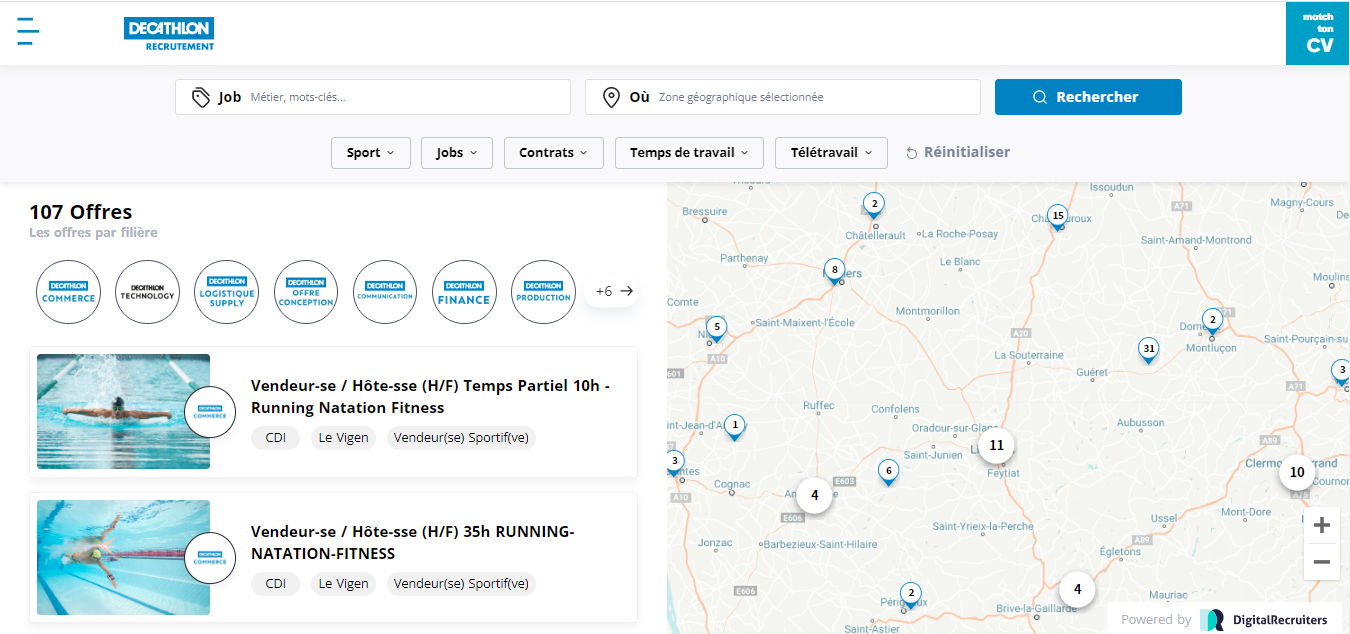Select the Decathlon Commerce filière icon
Screen dimensions: 1350x634
68,292
